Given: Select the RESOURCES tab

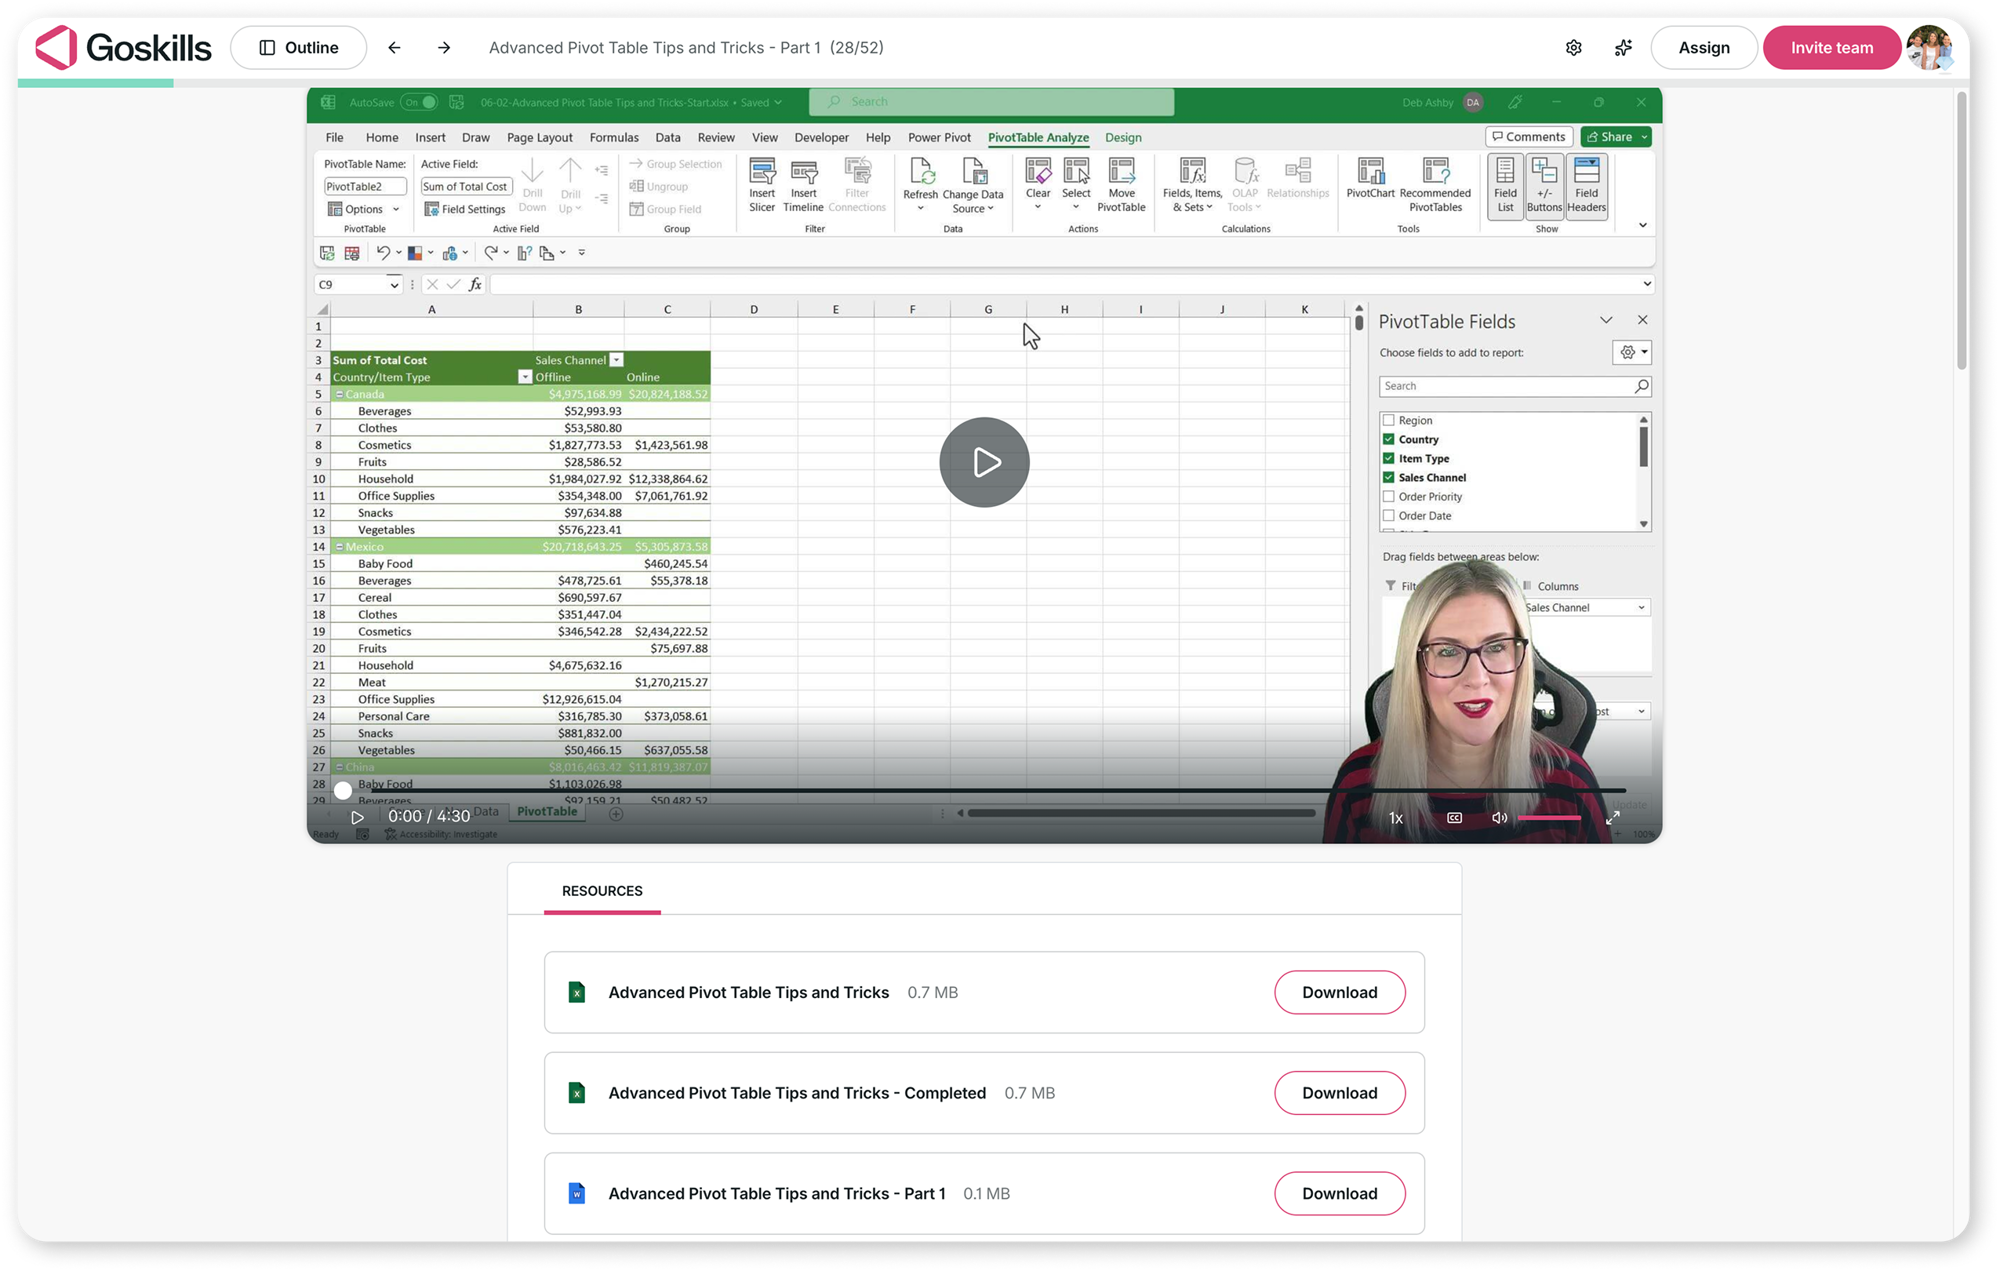Looking at the screenshot, I should pyautogui.click(x=602, y=891).
